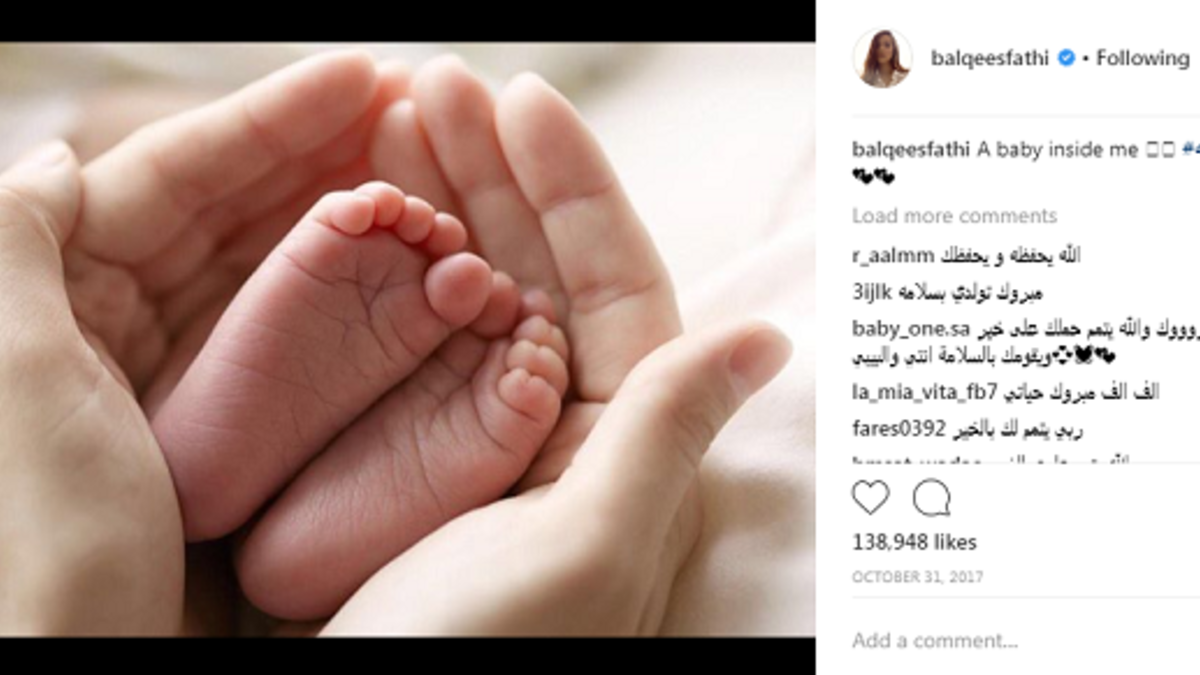The height and width of the screenshot is (675, 1200).
Task: View the 138,948 likes list
Action: pyautogui.click(x=914, y=543)
